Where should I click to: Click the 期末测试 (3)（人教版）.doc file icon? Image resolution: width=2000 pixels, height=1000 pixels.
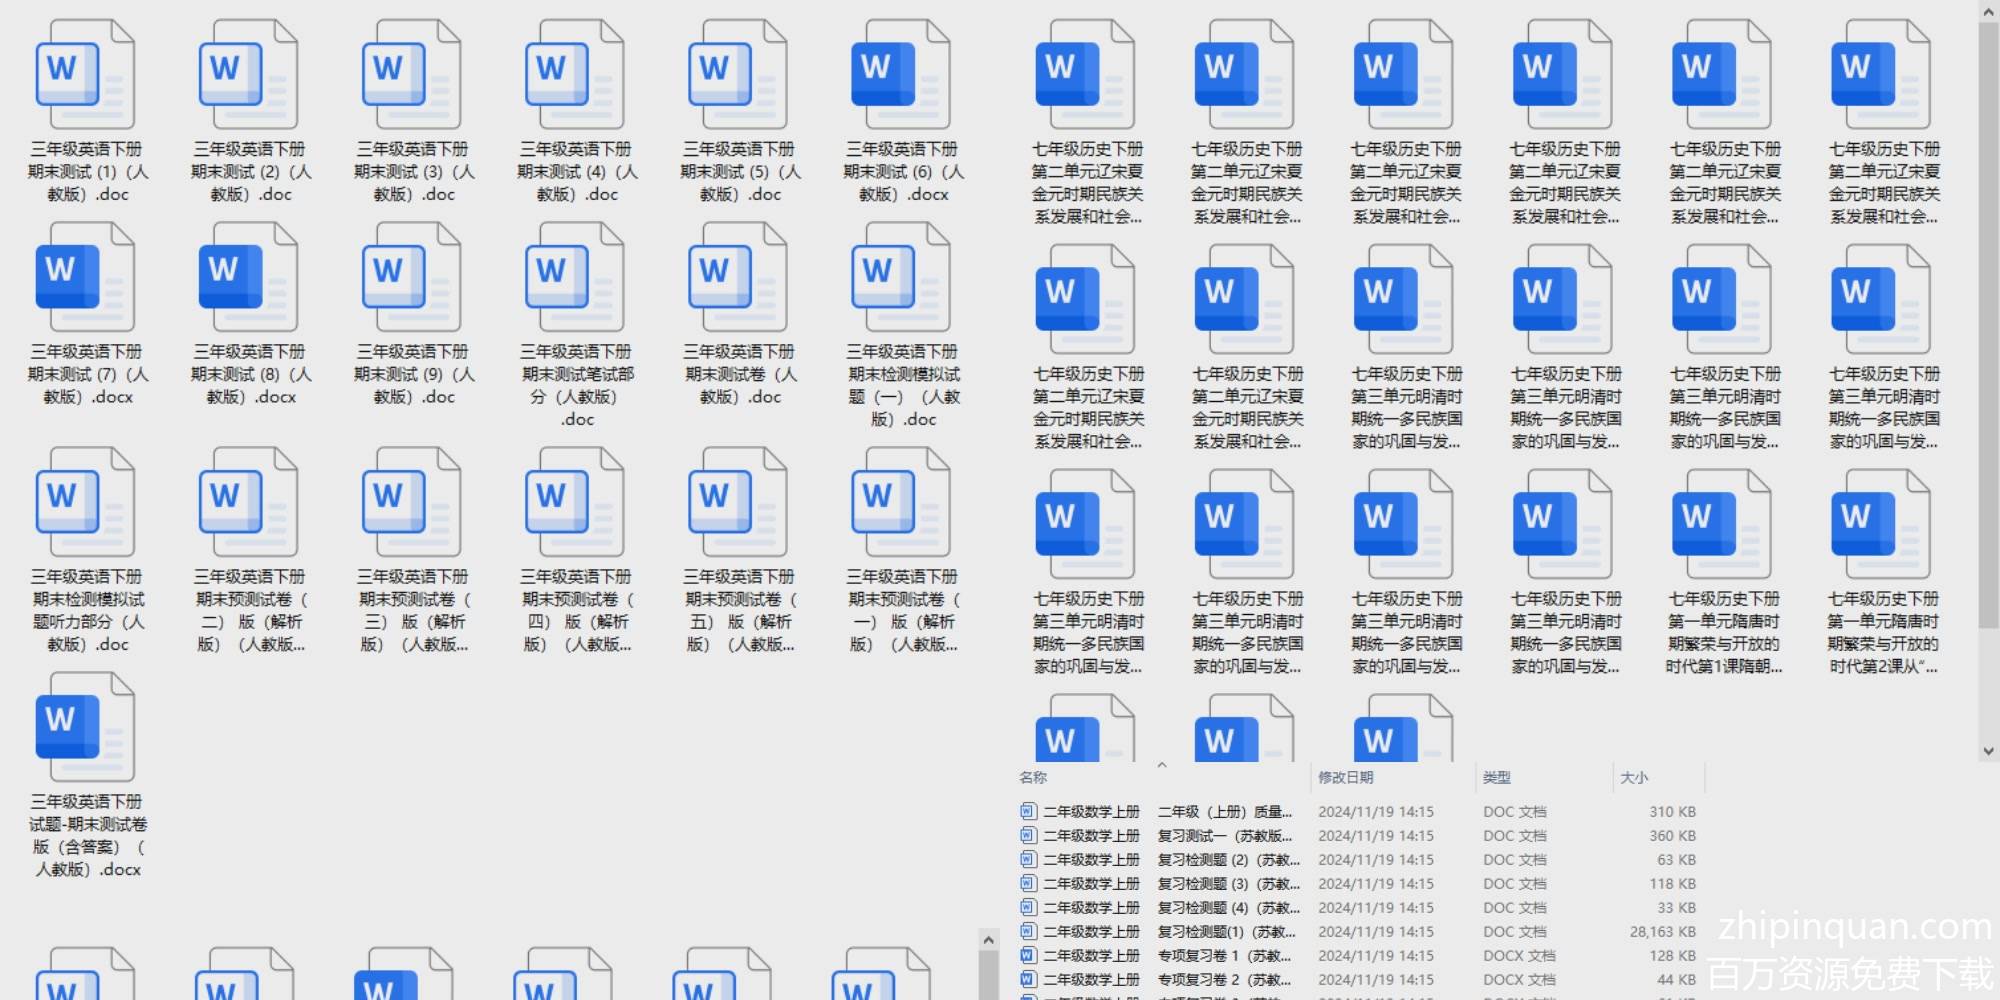point(411,75)
